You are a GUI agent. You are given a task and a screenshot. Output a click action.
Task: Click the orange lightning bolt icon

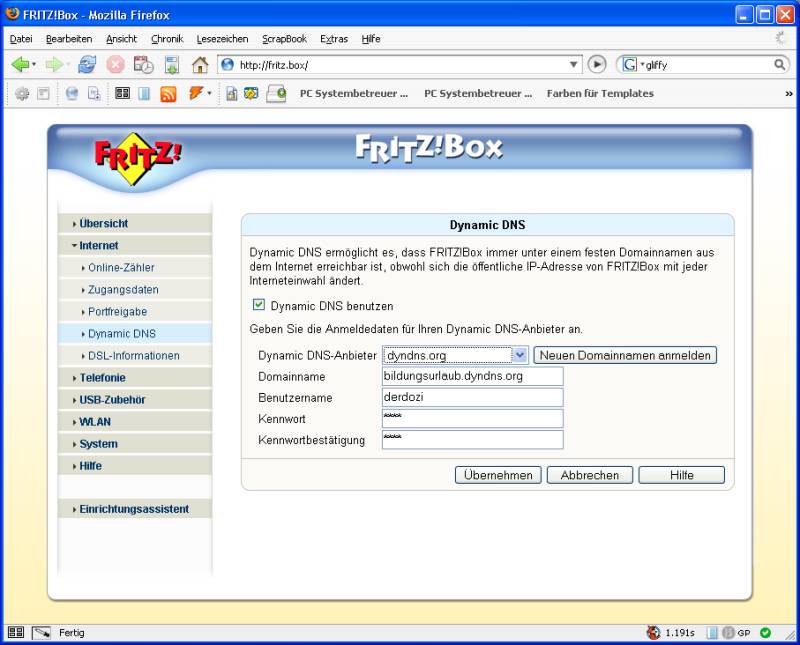pos(196,93)
